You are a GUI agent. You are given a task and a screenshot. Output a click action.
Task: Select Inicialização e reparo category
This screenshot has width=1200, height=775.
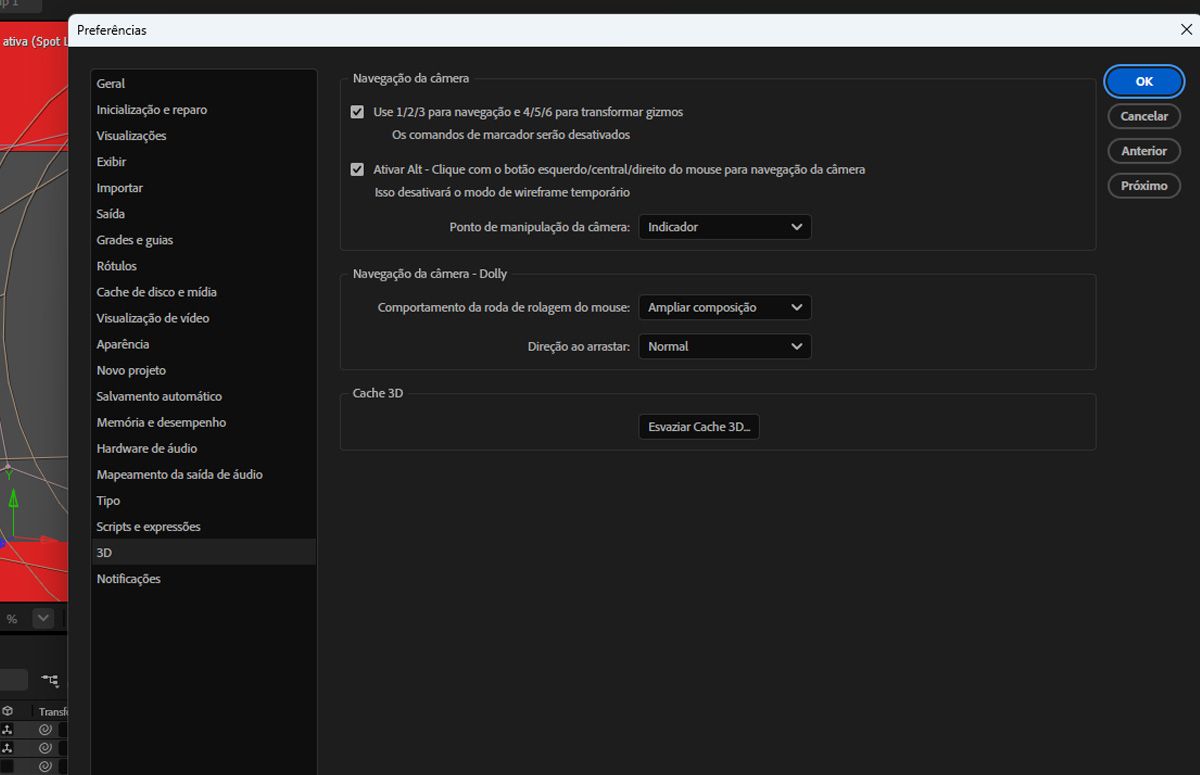[203, 110]
